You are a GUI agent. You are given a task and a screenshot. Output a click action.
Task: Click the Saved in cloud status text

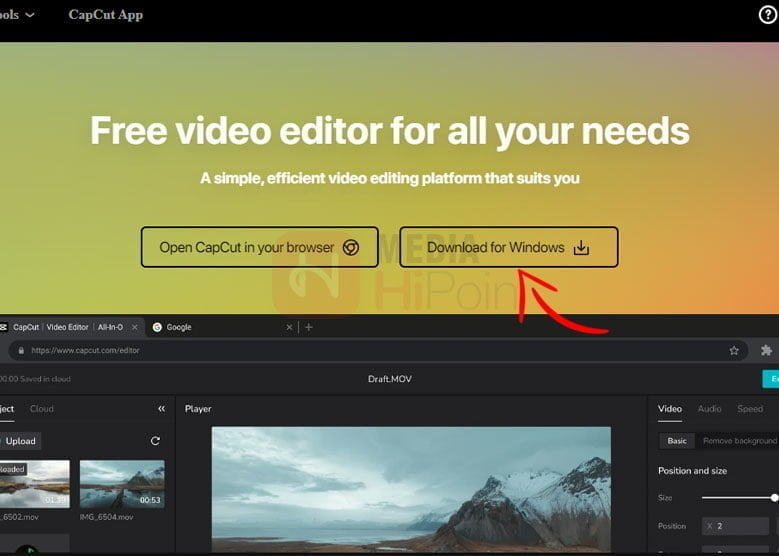point(45,379)
